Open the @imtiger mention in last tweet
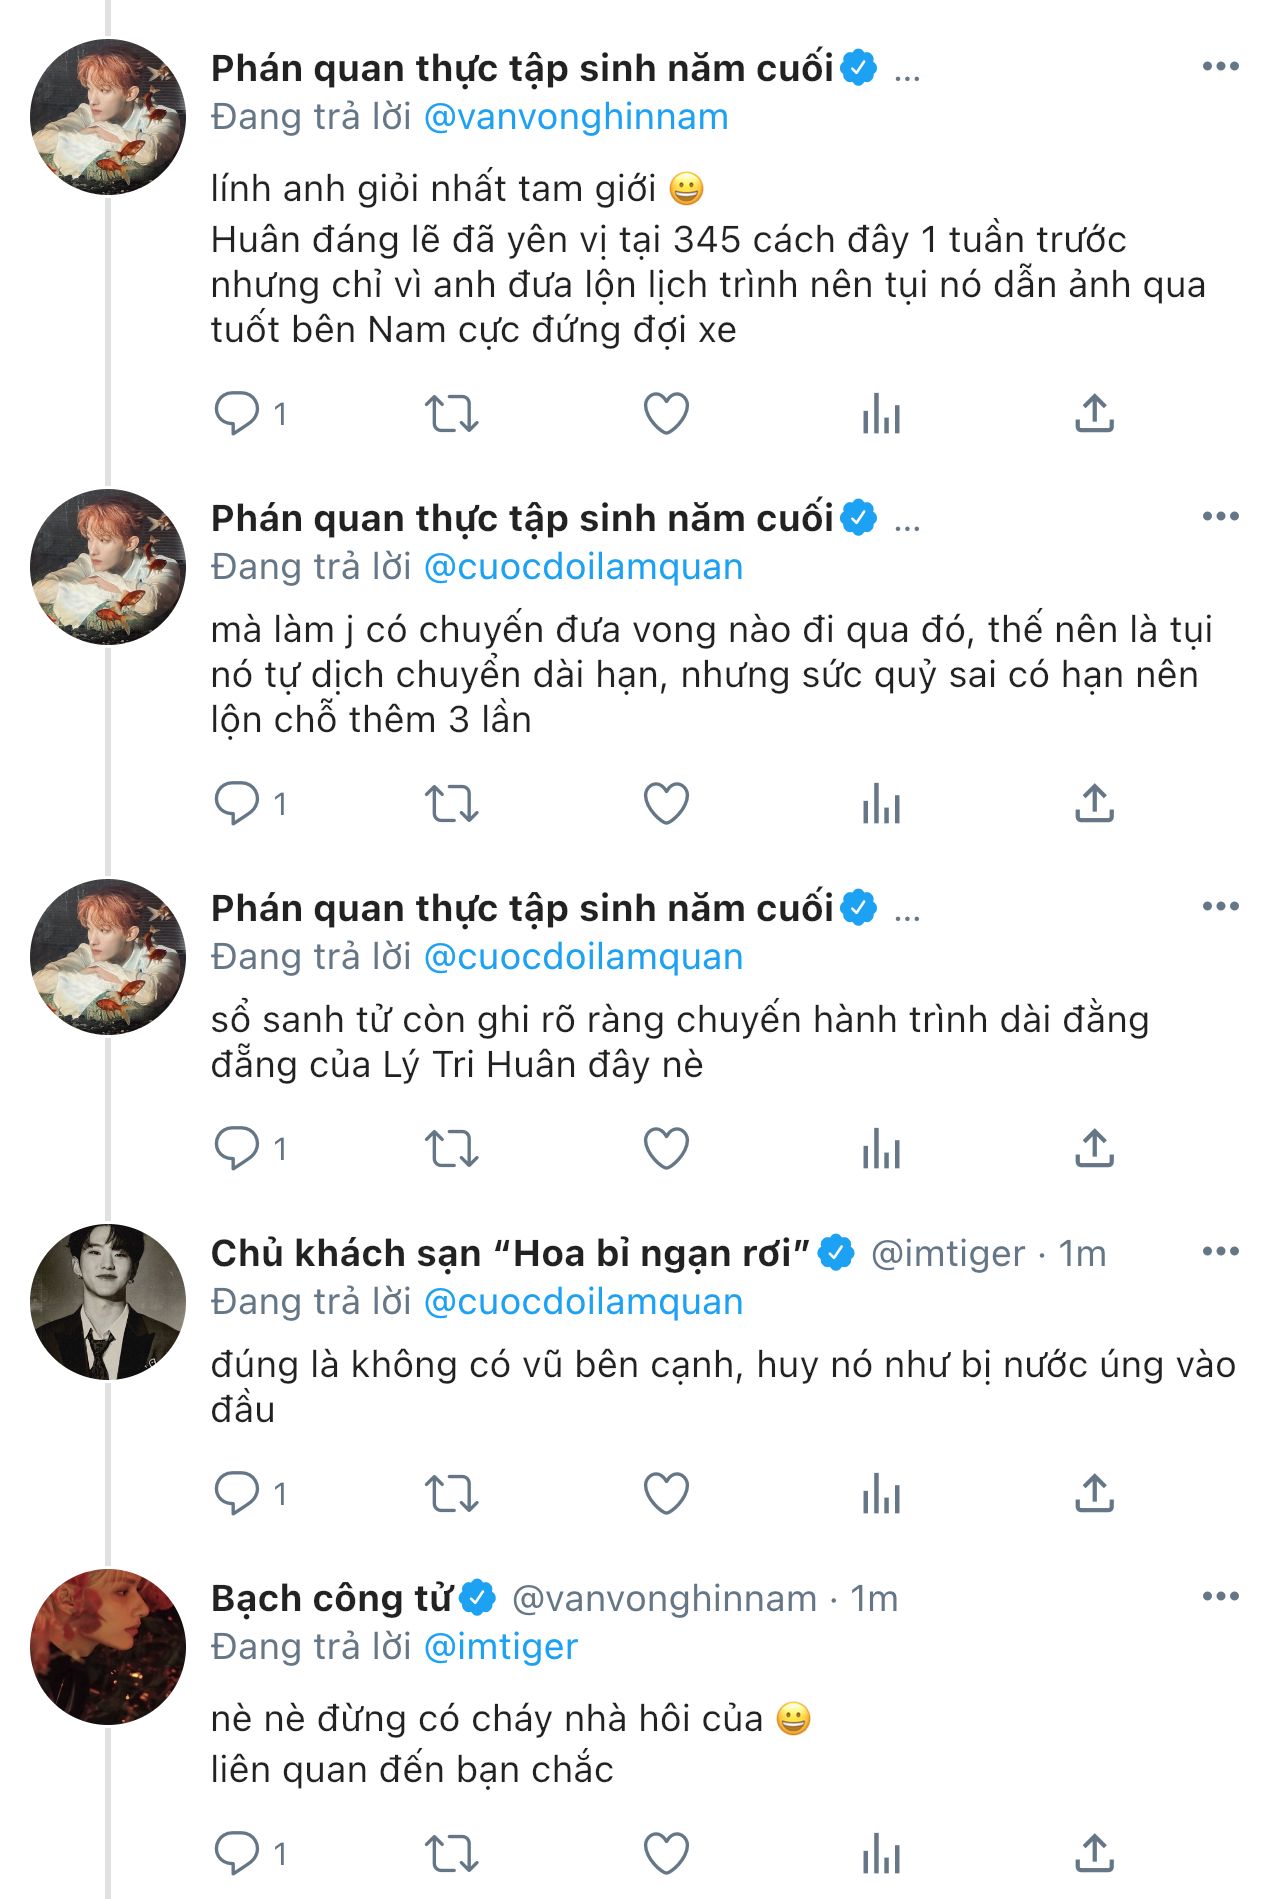 501,1647
